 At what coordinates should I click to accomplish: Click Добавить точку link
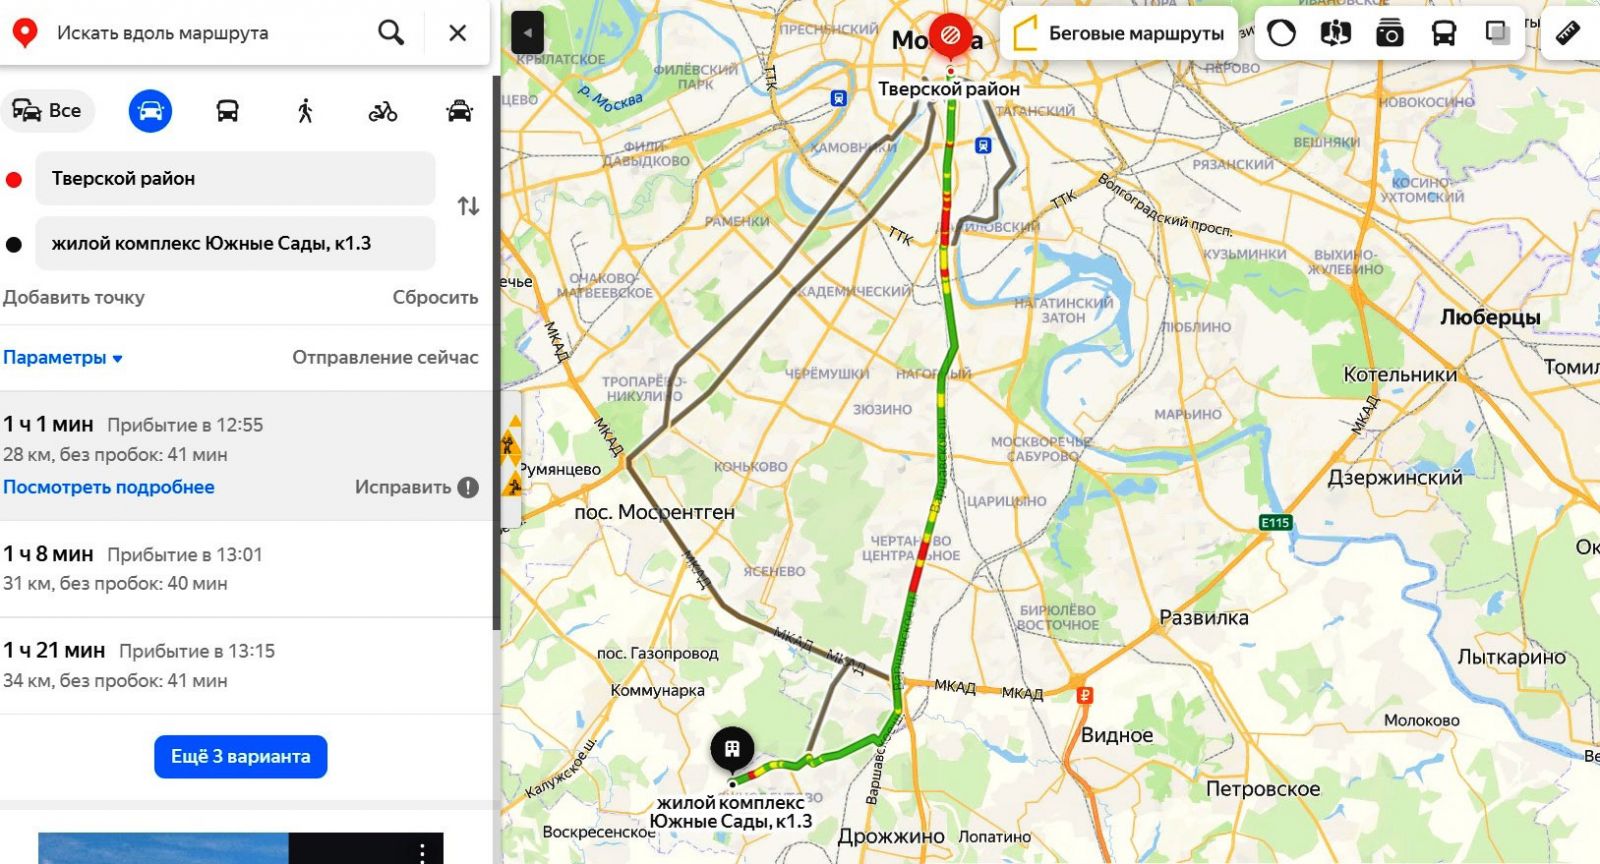[x=74, y=297]
